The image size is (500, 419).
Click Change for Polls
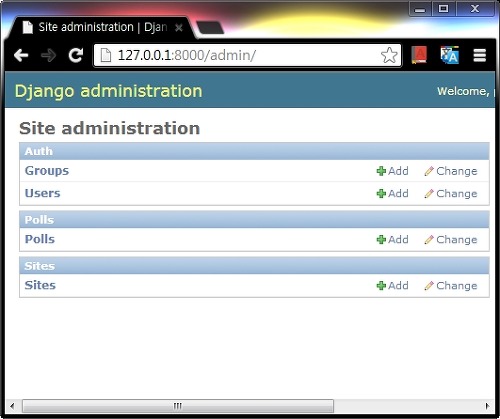(x=451, y=240)
